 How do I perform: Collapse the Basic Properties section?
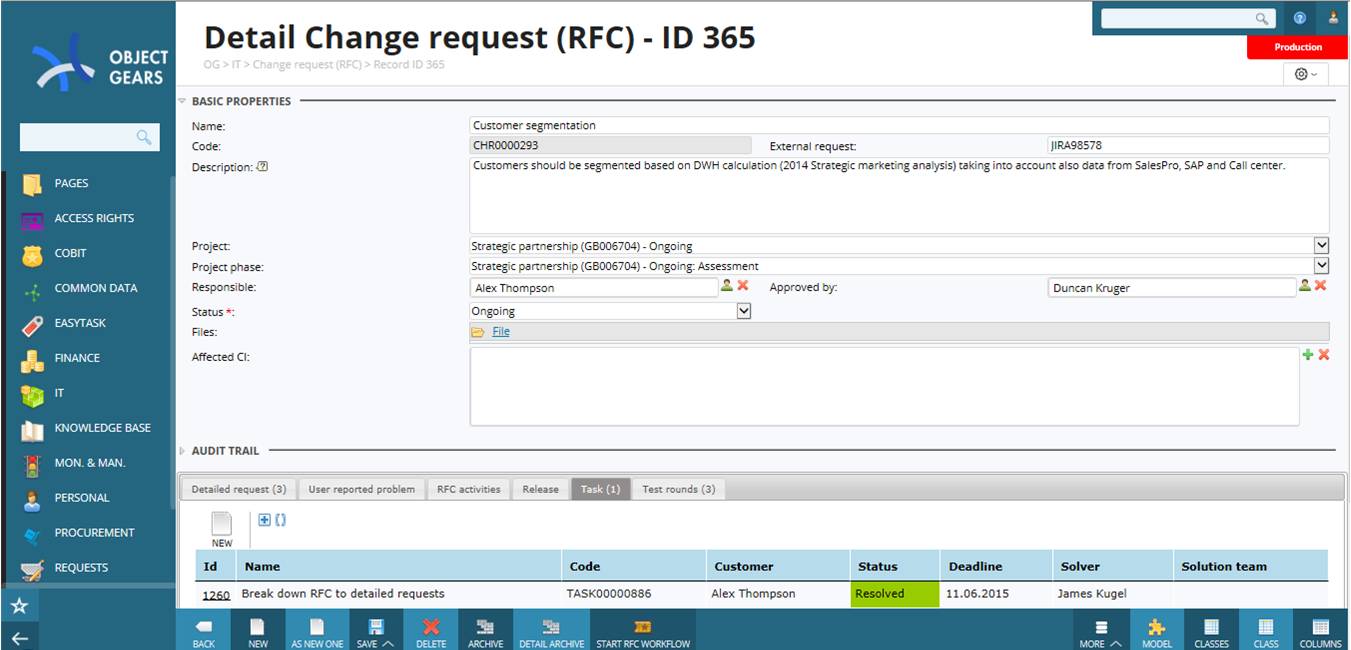pos(182,101)
